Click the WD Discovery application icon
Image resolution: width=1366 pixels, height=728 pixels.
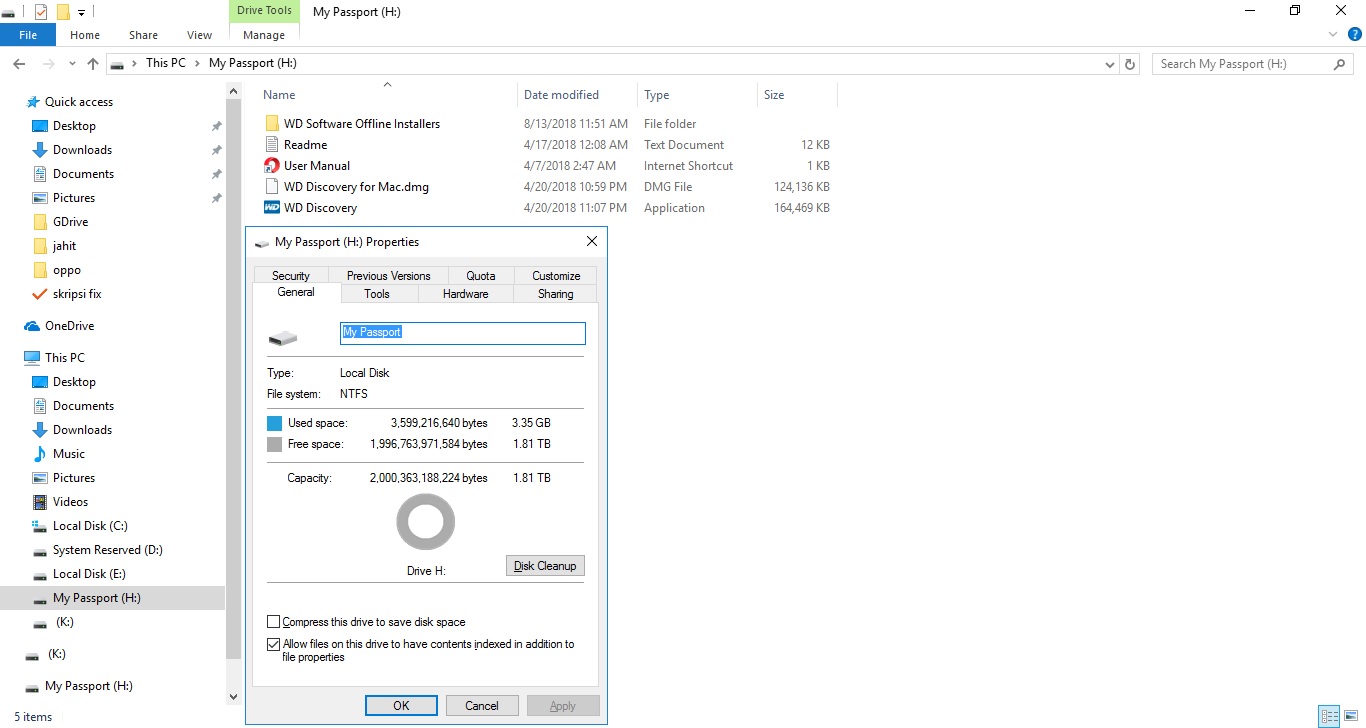tap(272, 208)
